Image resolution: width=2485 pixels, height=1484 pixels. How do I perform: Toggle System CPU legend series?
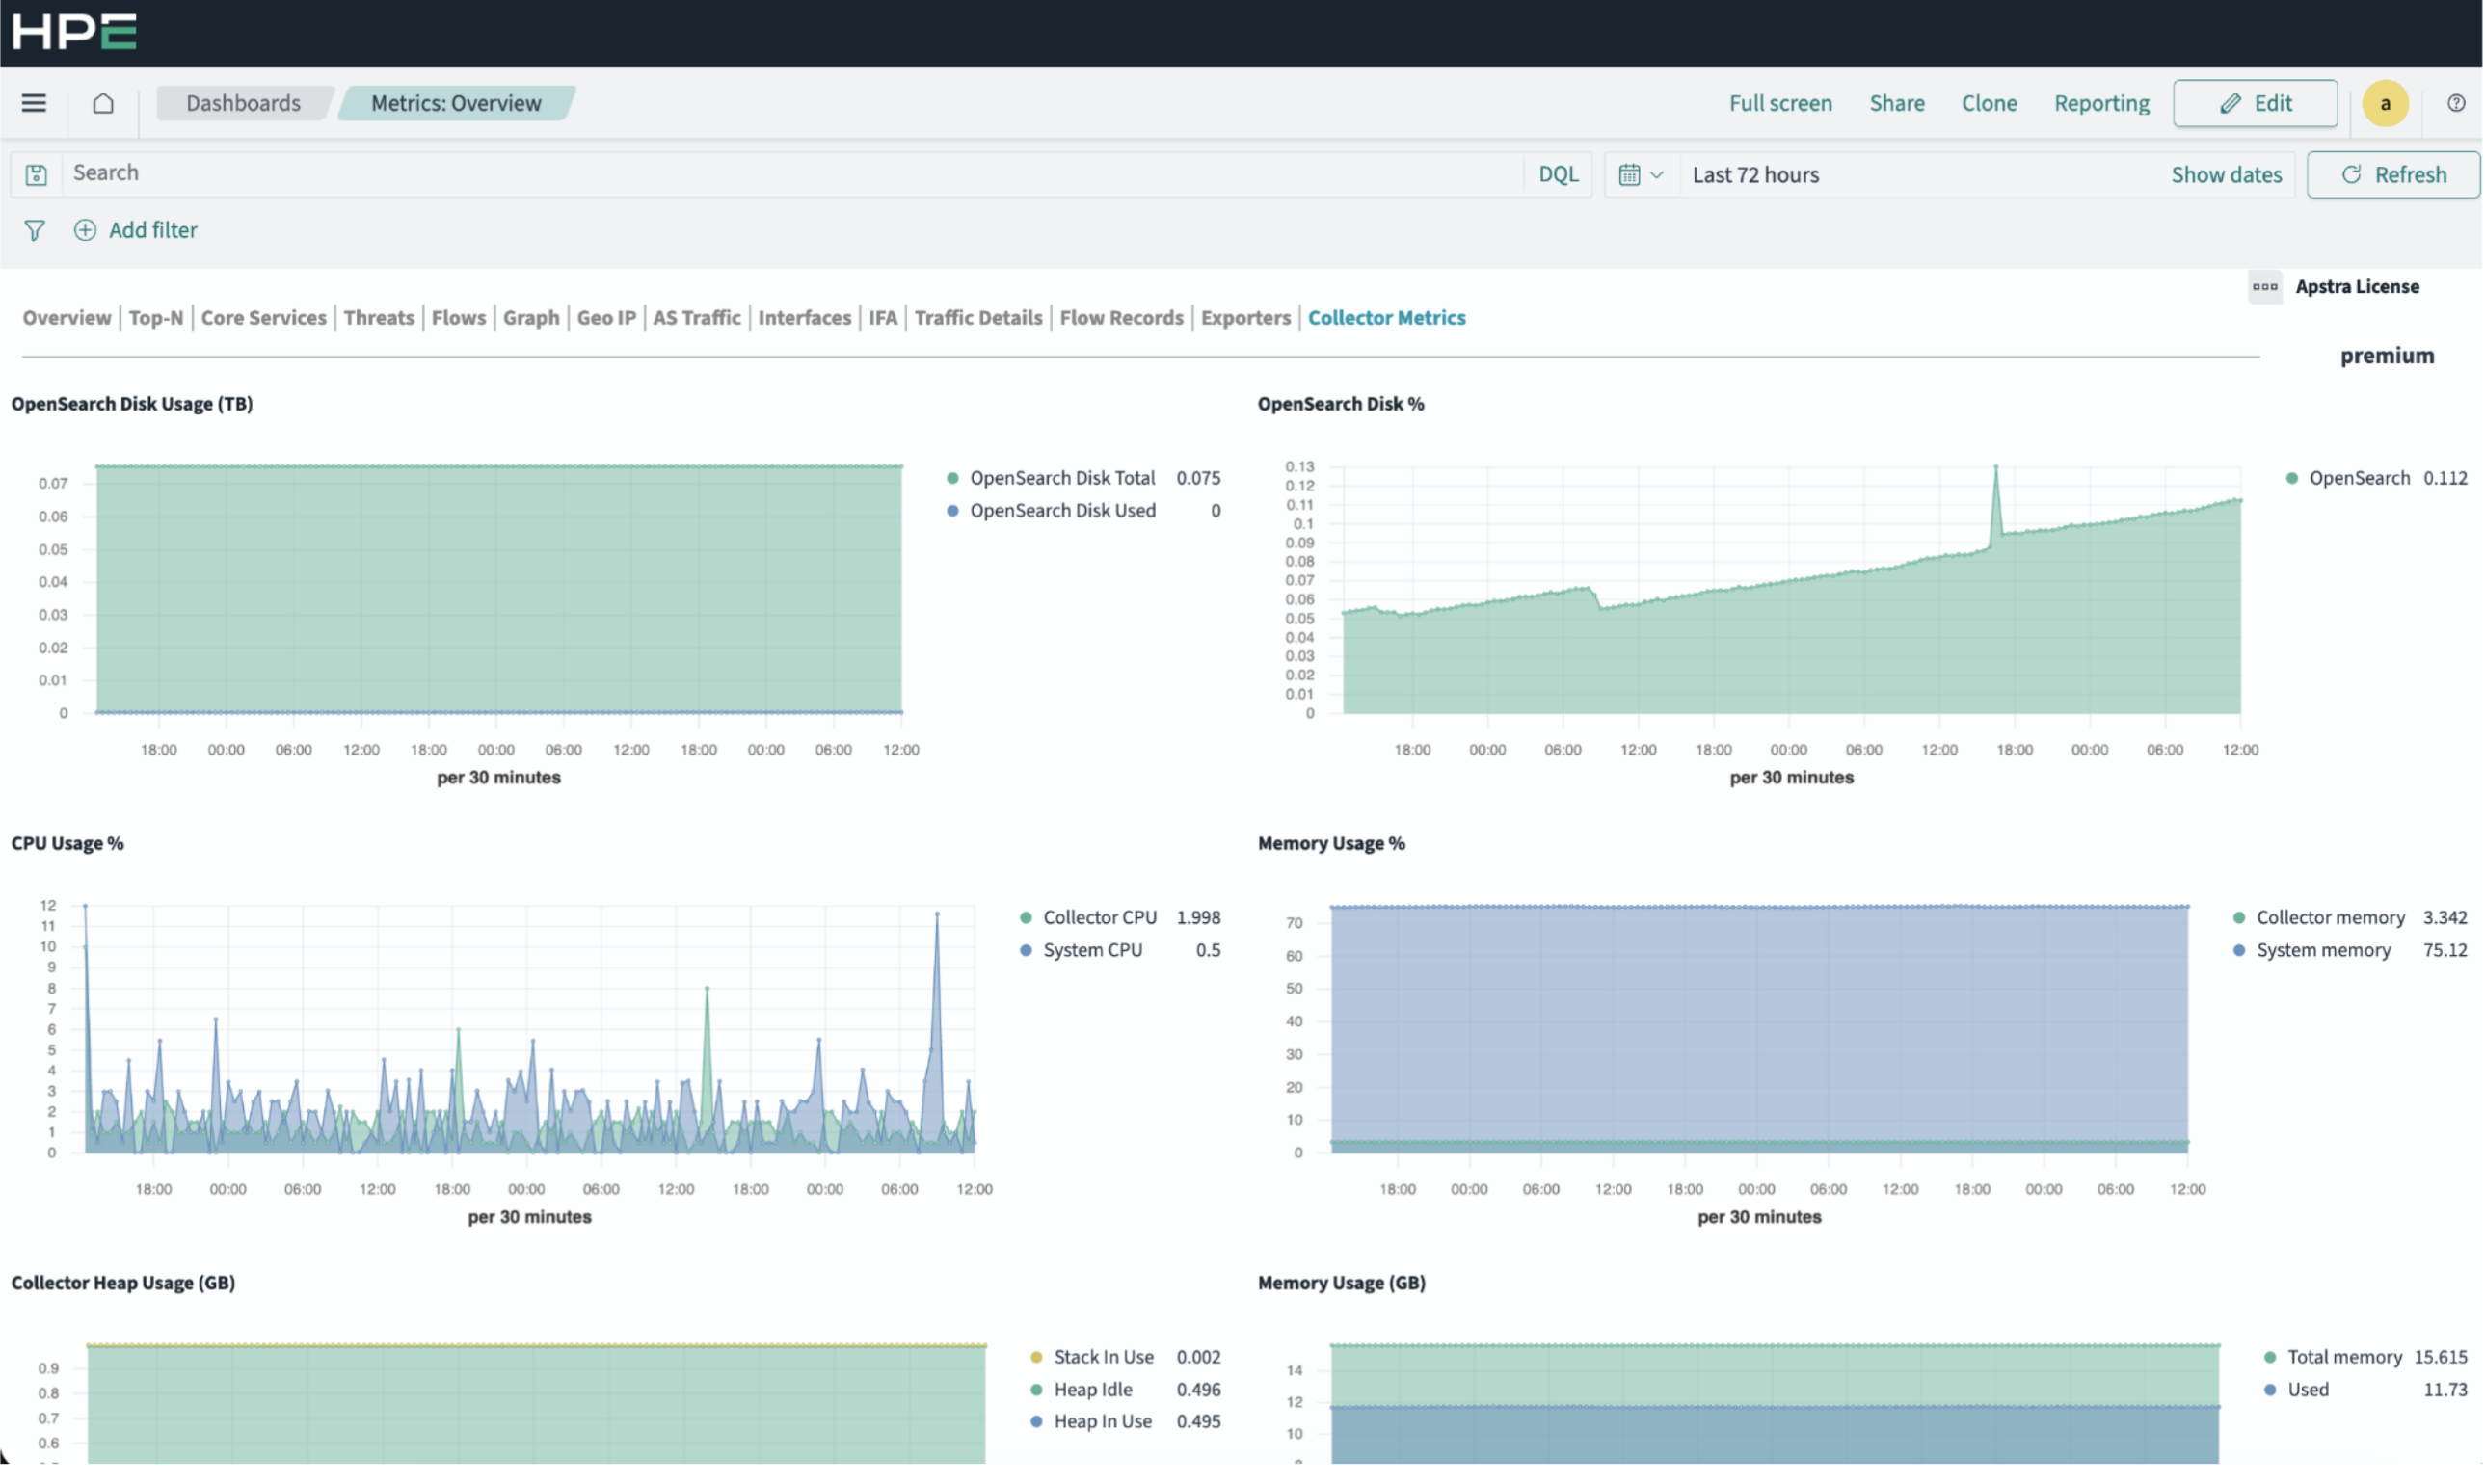1092,951
